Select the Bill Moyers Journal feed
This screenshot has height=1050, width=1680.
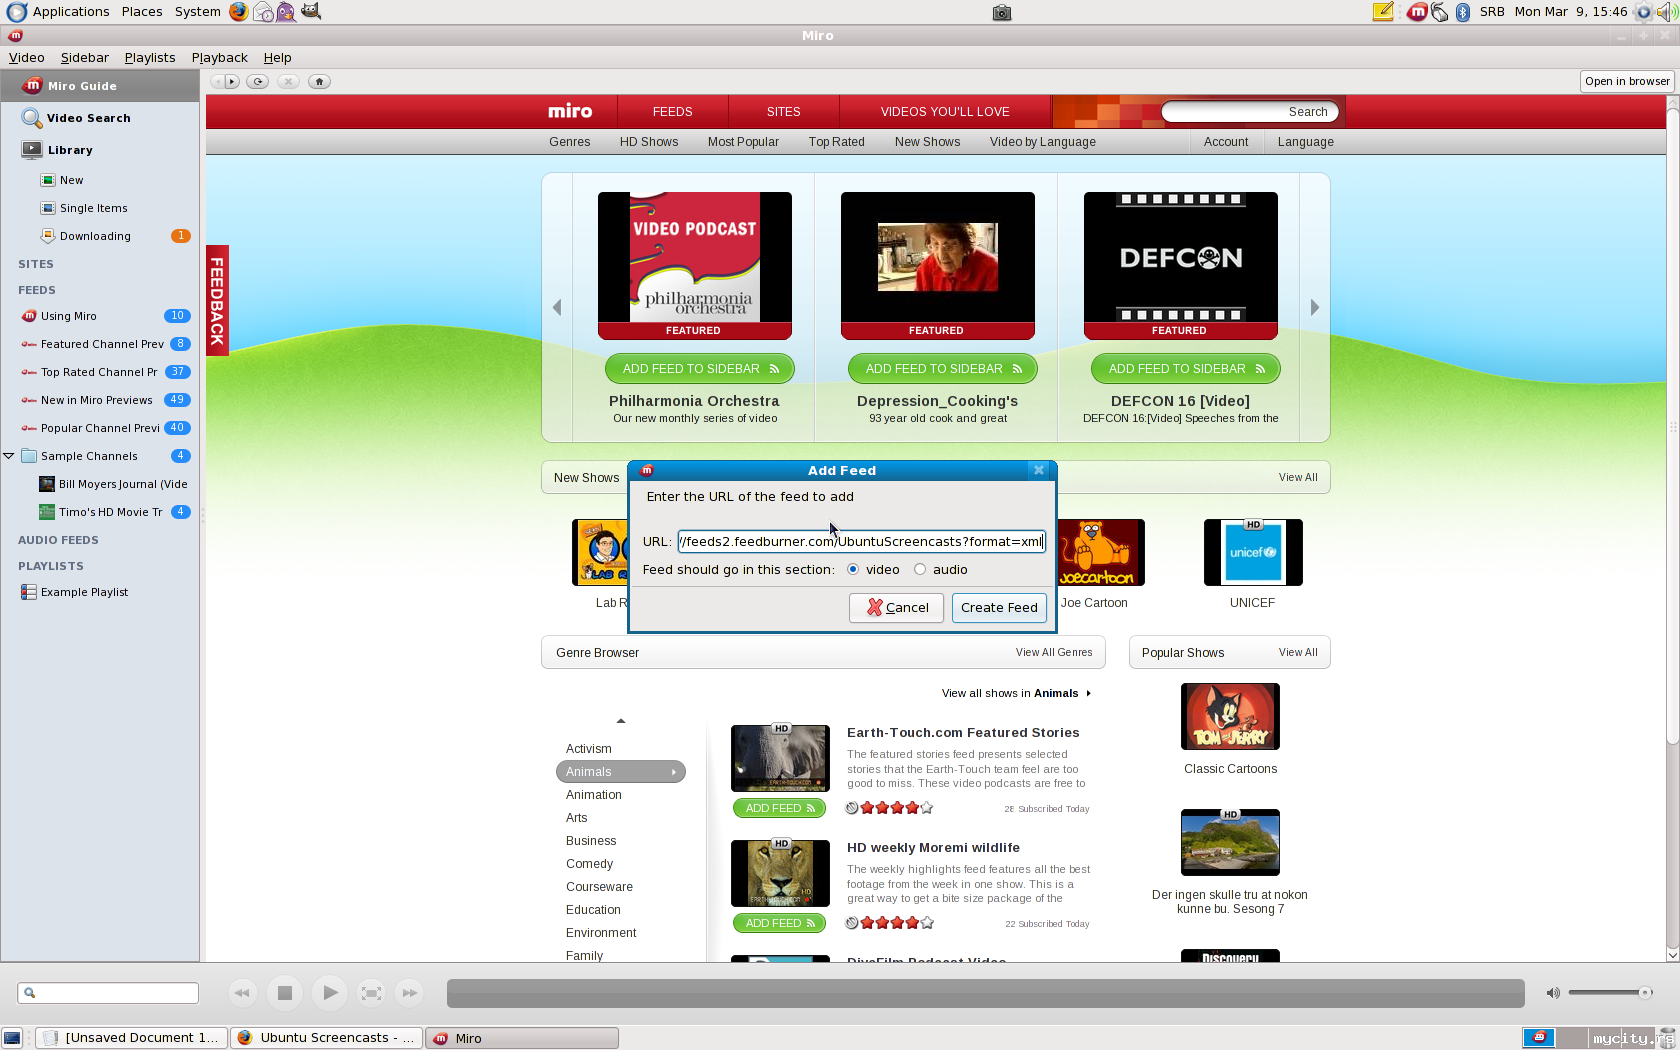100,484
